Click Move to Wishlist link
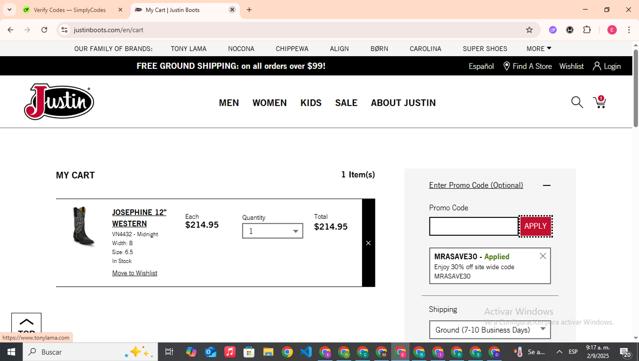 [134, 273]
